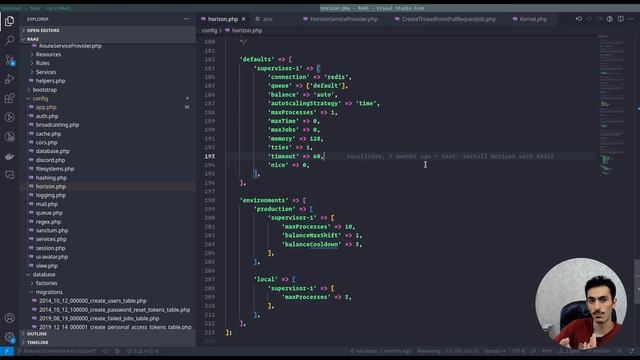This screenshot has width=640, height=360.
Task: Expand the factories folder
Action: pyautogui.click(x=46, y=283)
